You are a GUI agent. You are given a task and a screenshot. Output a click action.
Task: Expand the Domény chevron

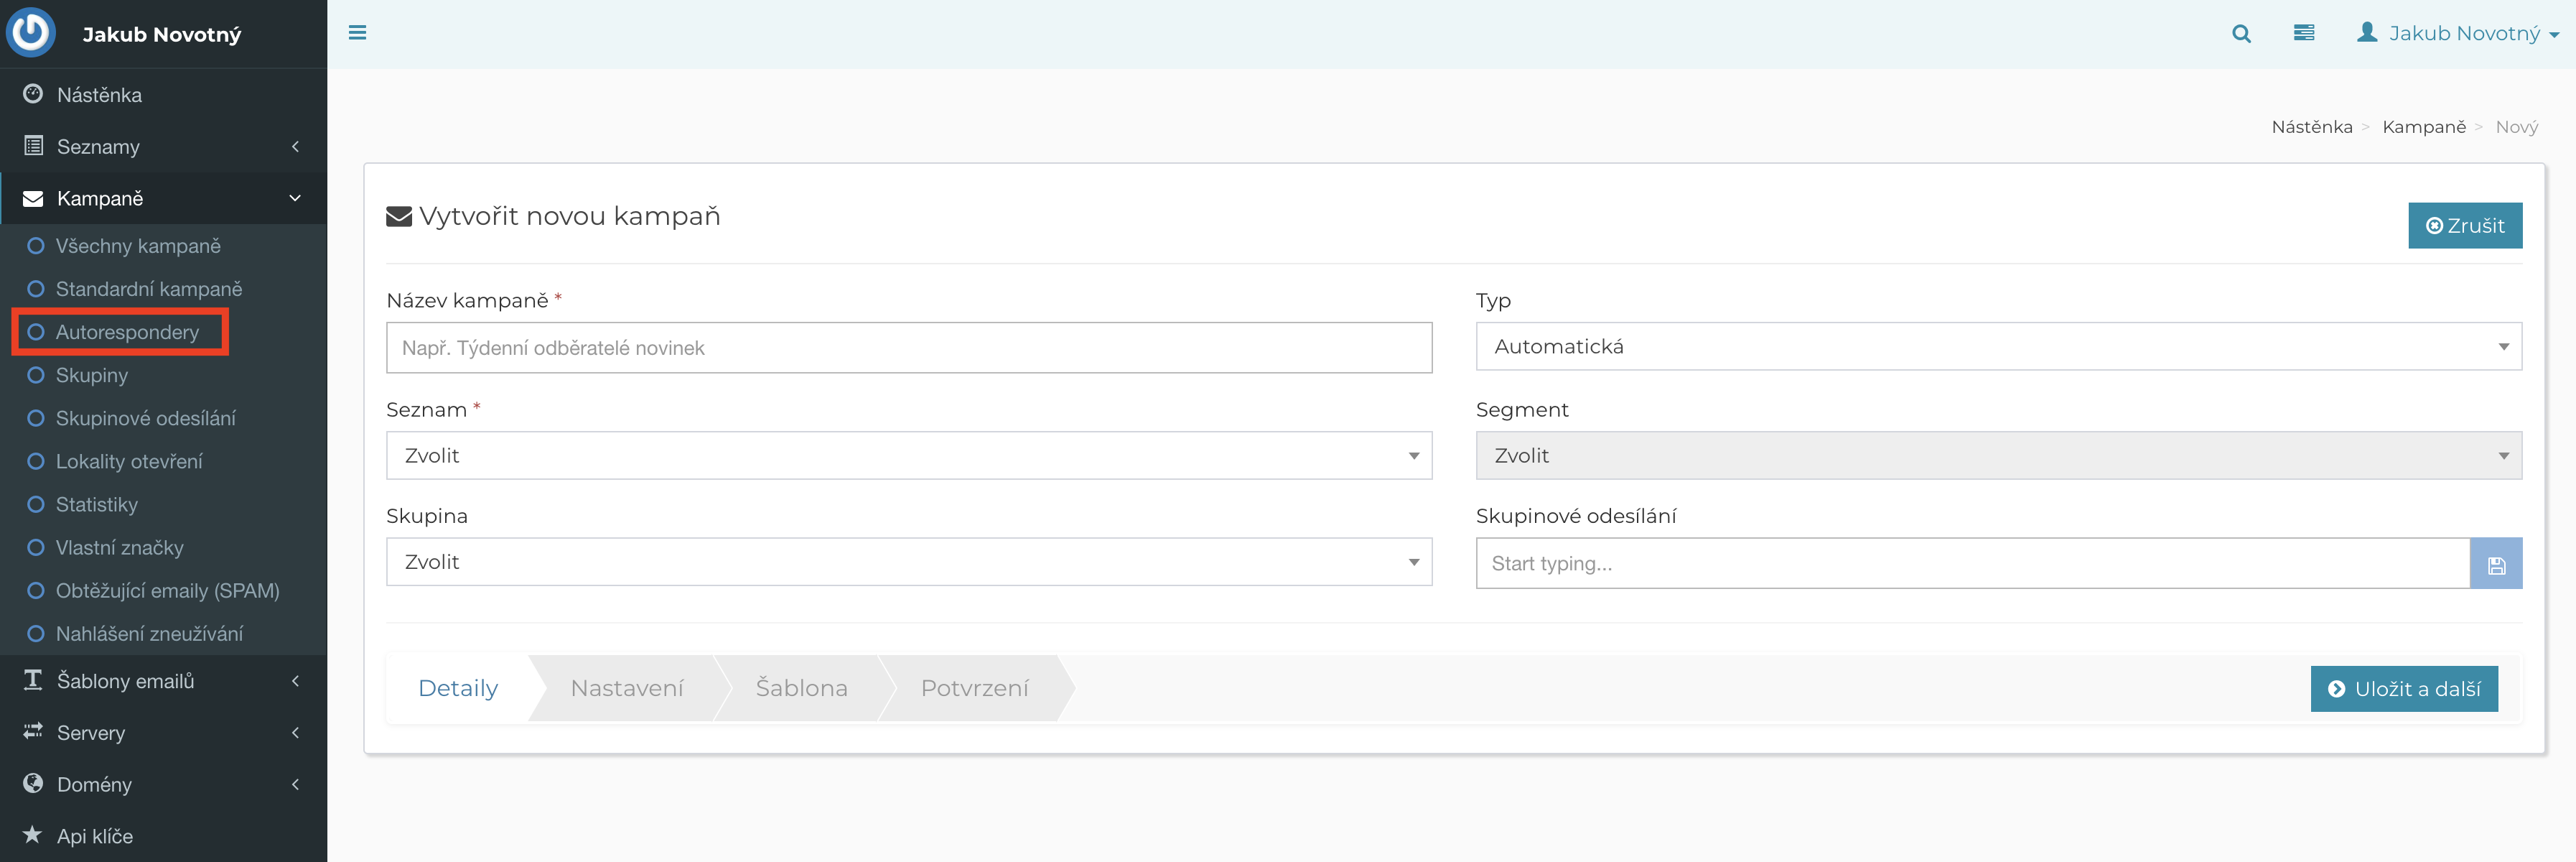point(295,785)
